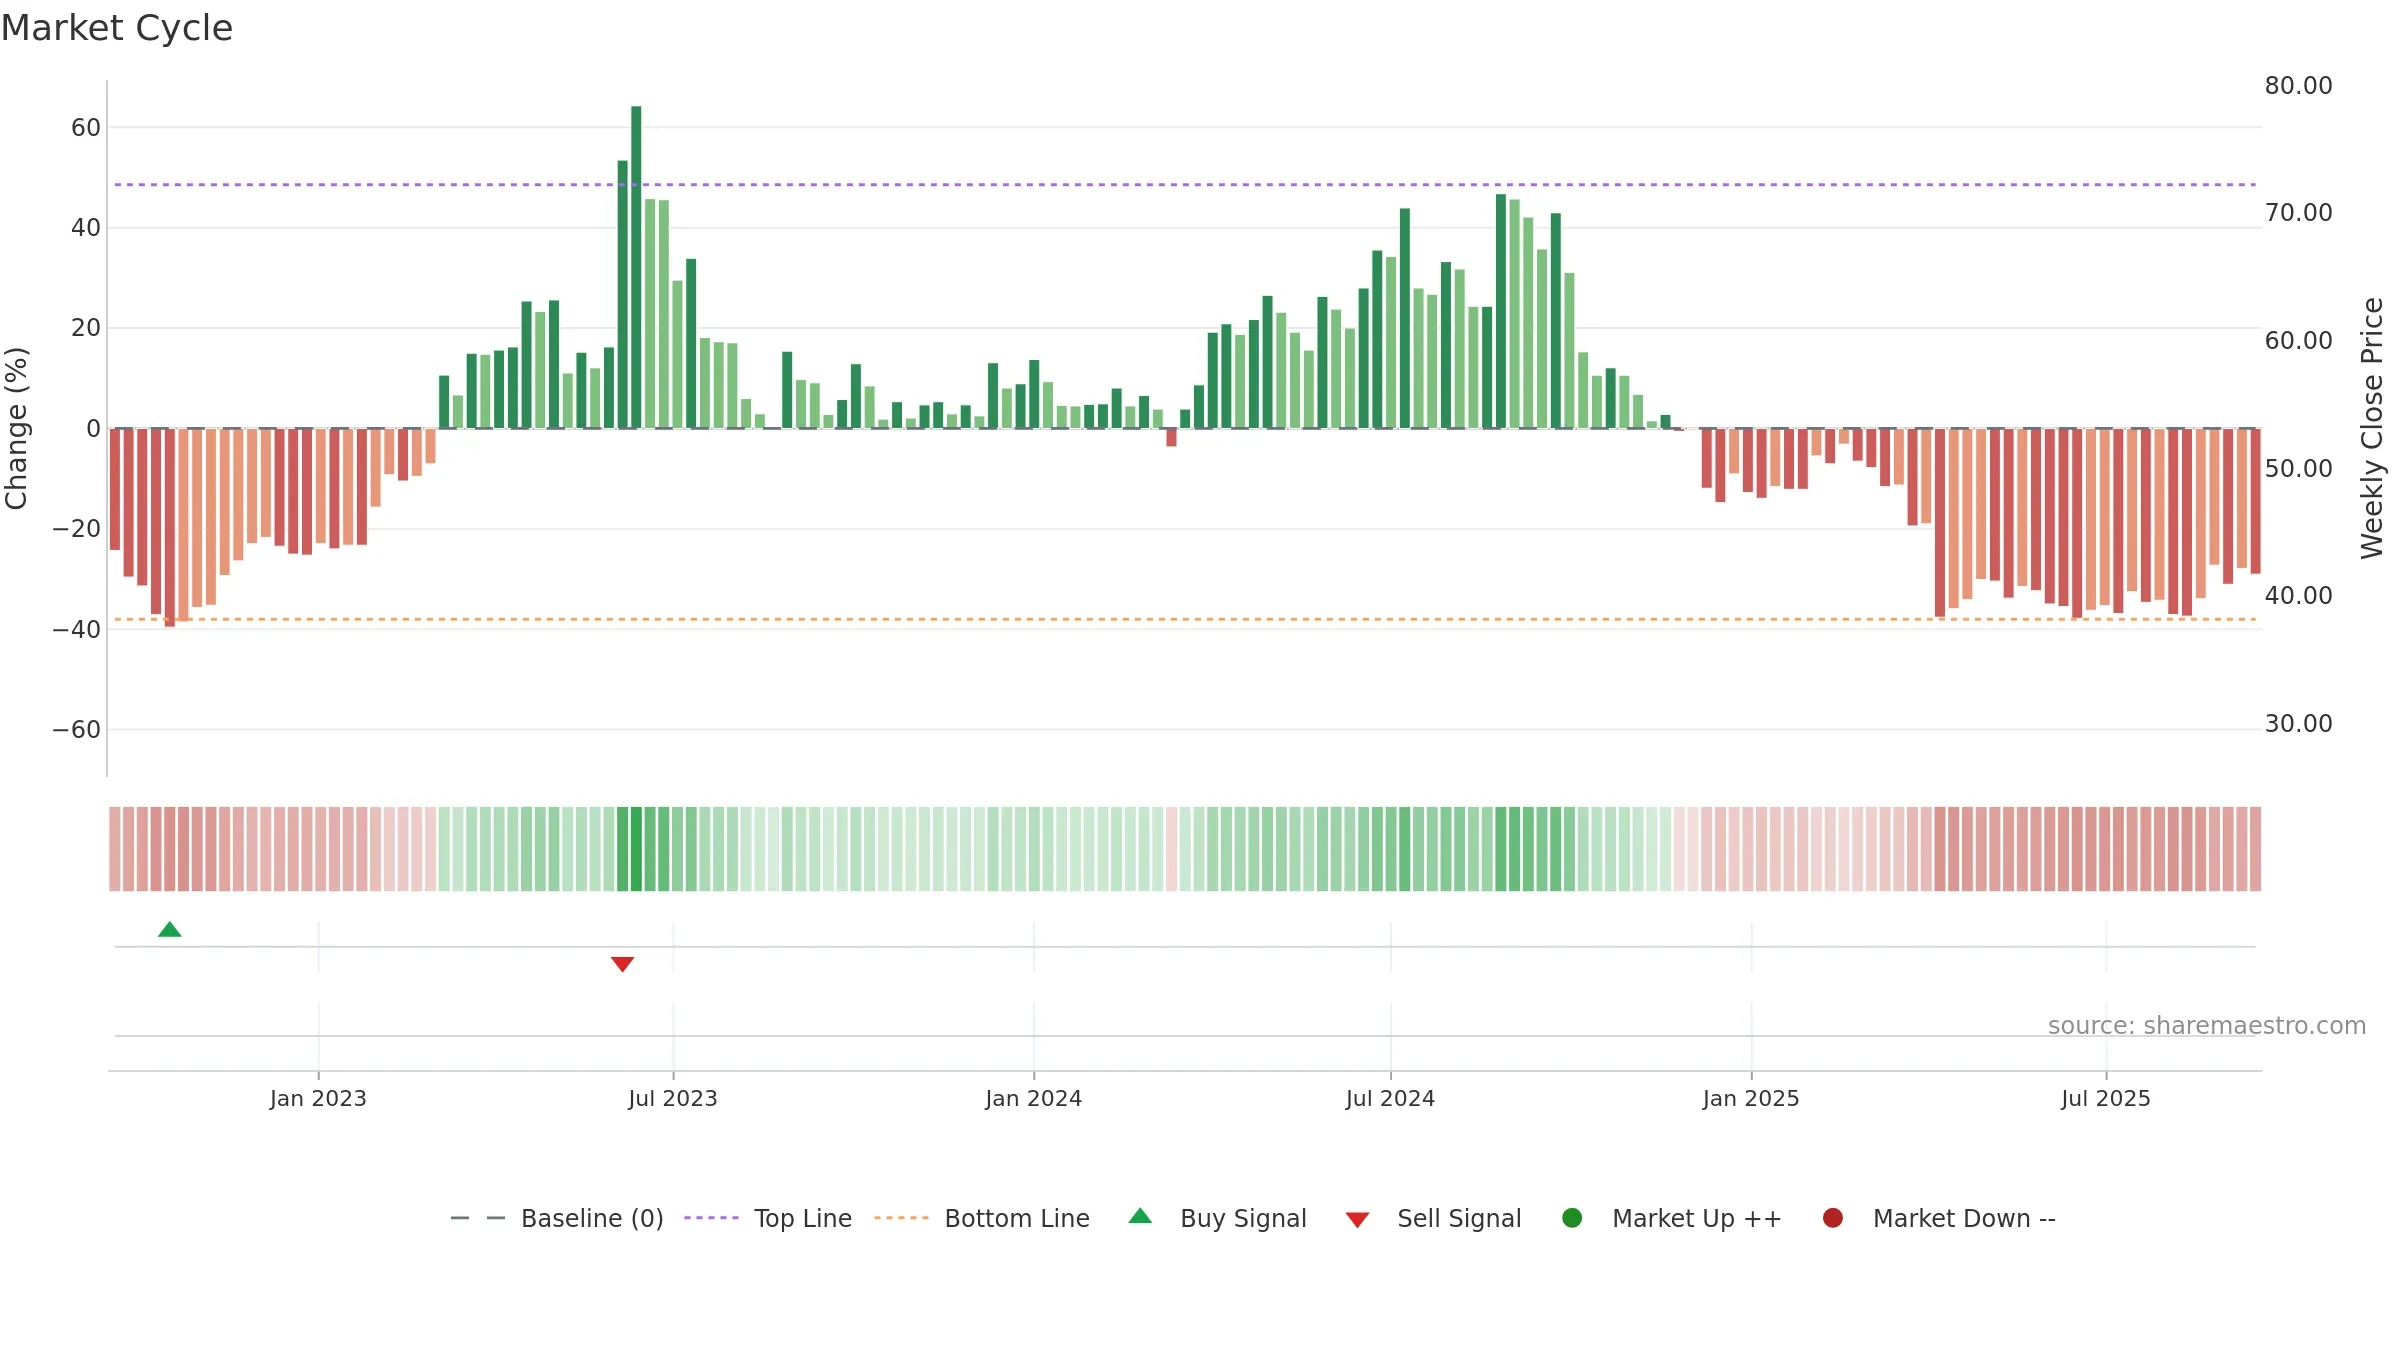Click the Weekly Close Price axis title
Screen dimensions: 2400x1350
(x=2372, y=428)
